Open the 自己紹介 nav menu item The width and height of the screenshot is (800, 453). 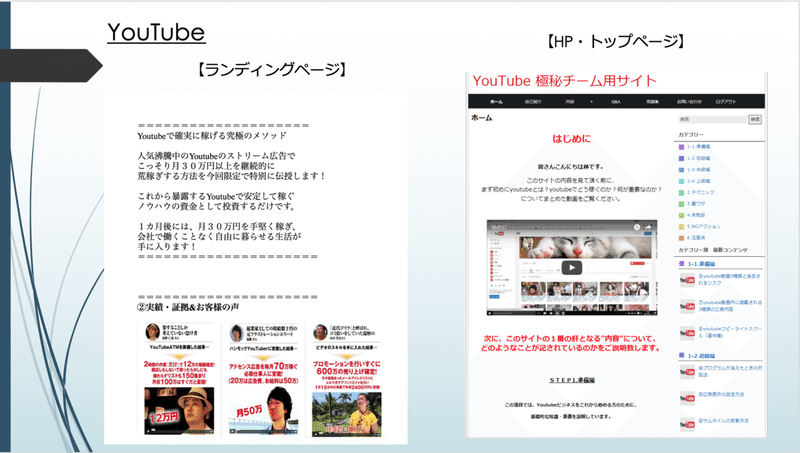533,102
